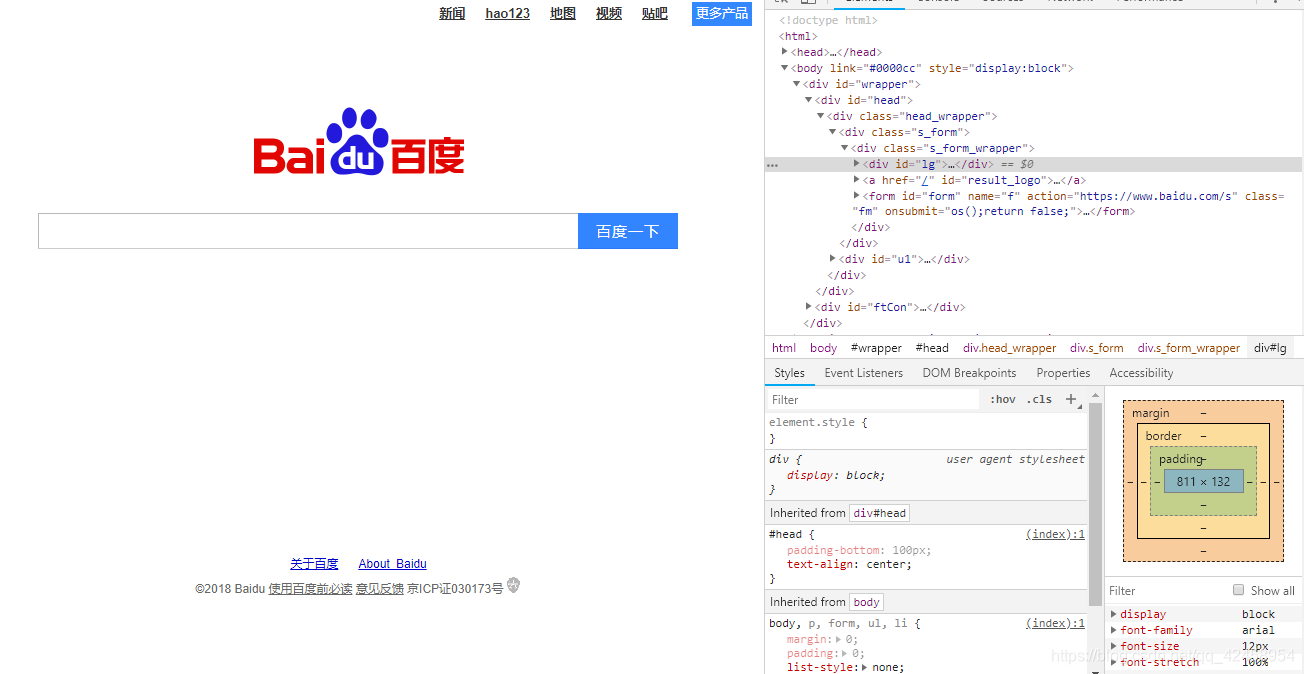Image resolution: width=1304 pixels, height=674 pixels.
Task: Open the 更多产品 button
Action: (x=722, y=13)
